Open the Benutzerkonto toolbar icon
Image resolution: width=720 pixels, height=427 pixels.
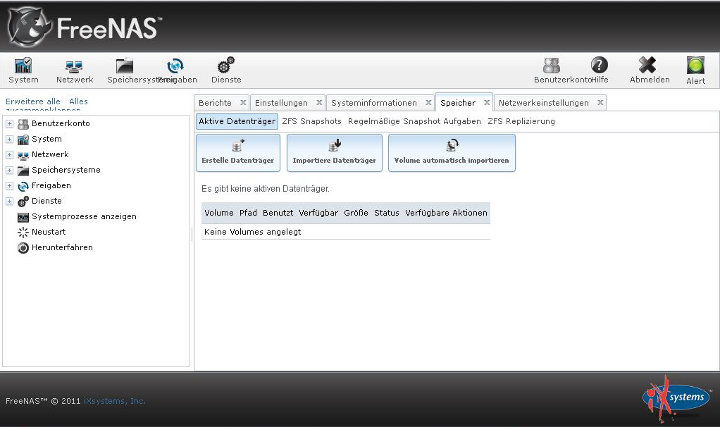pyautogui.click(x=551, y=66)
